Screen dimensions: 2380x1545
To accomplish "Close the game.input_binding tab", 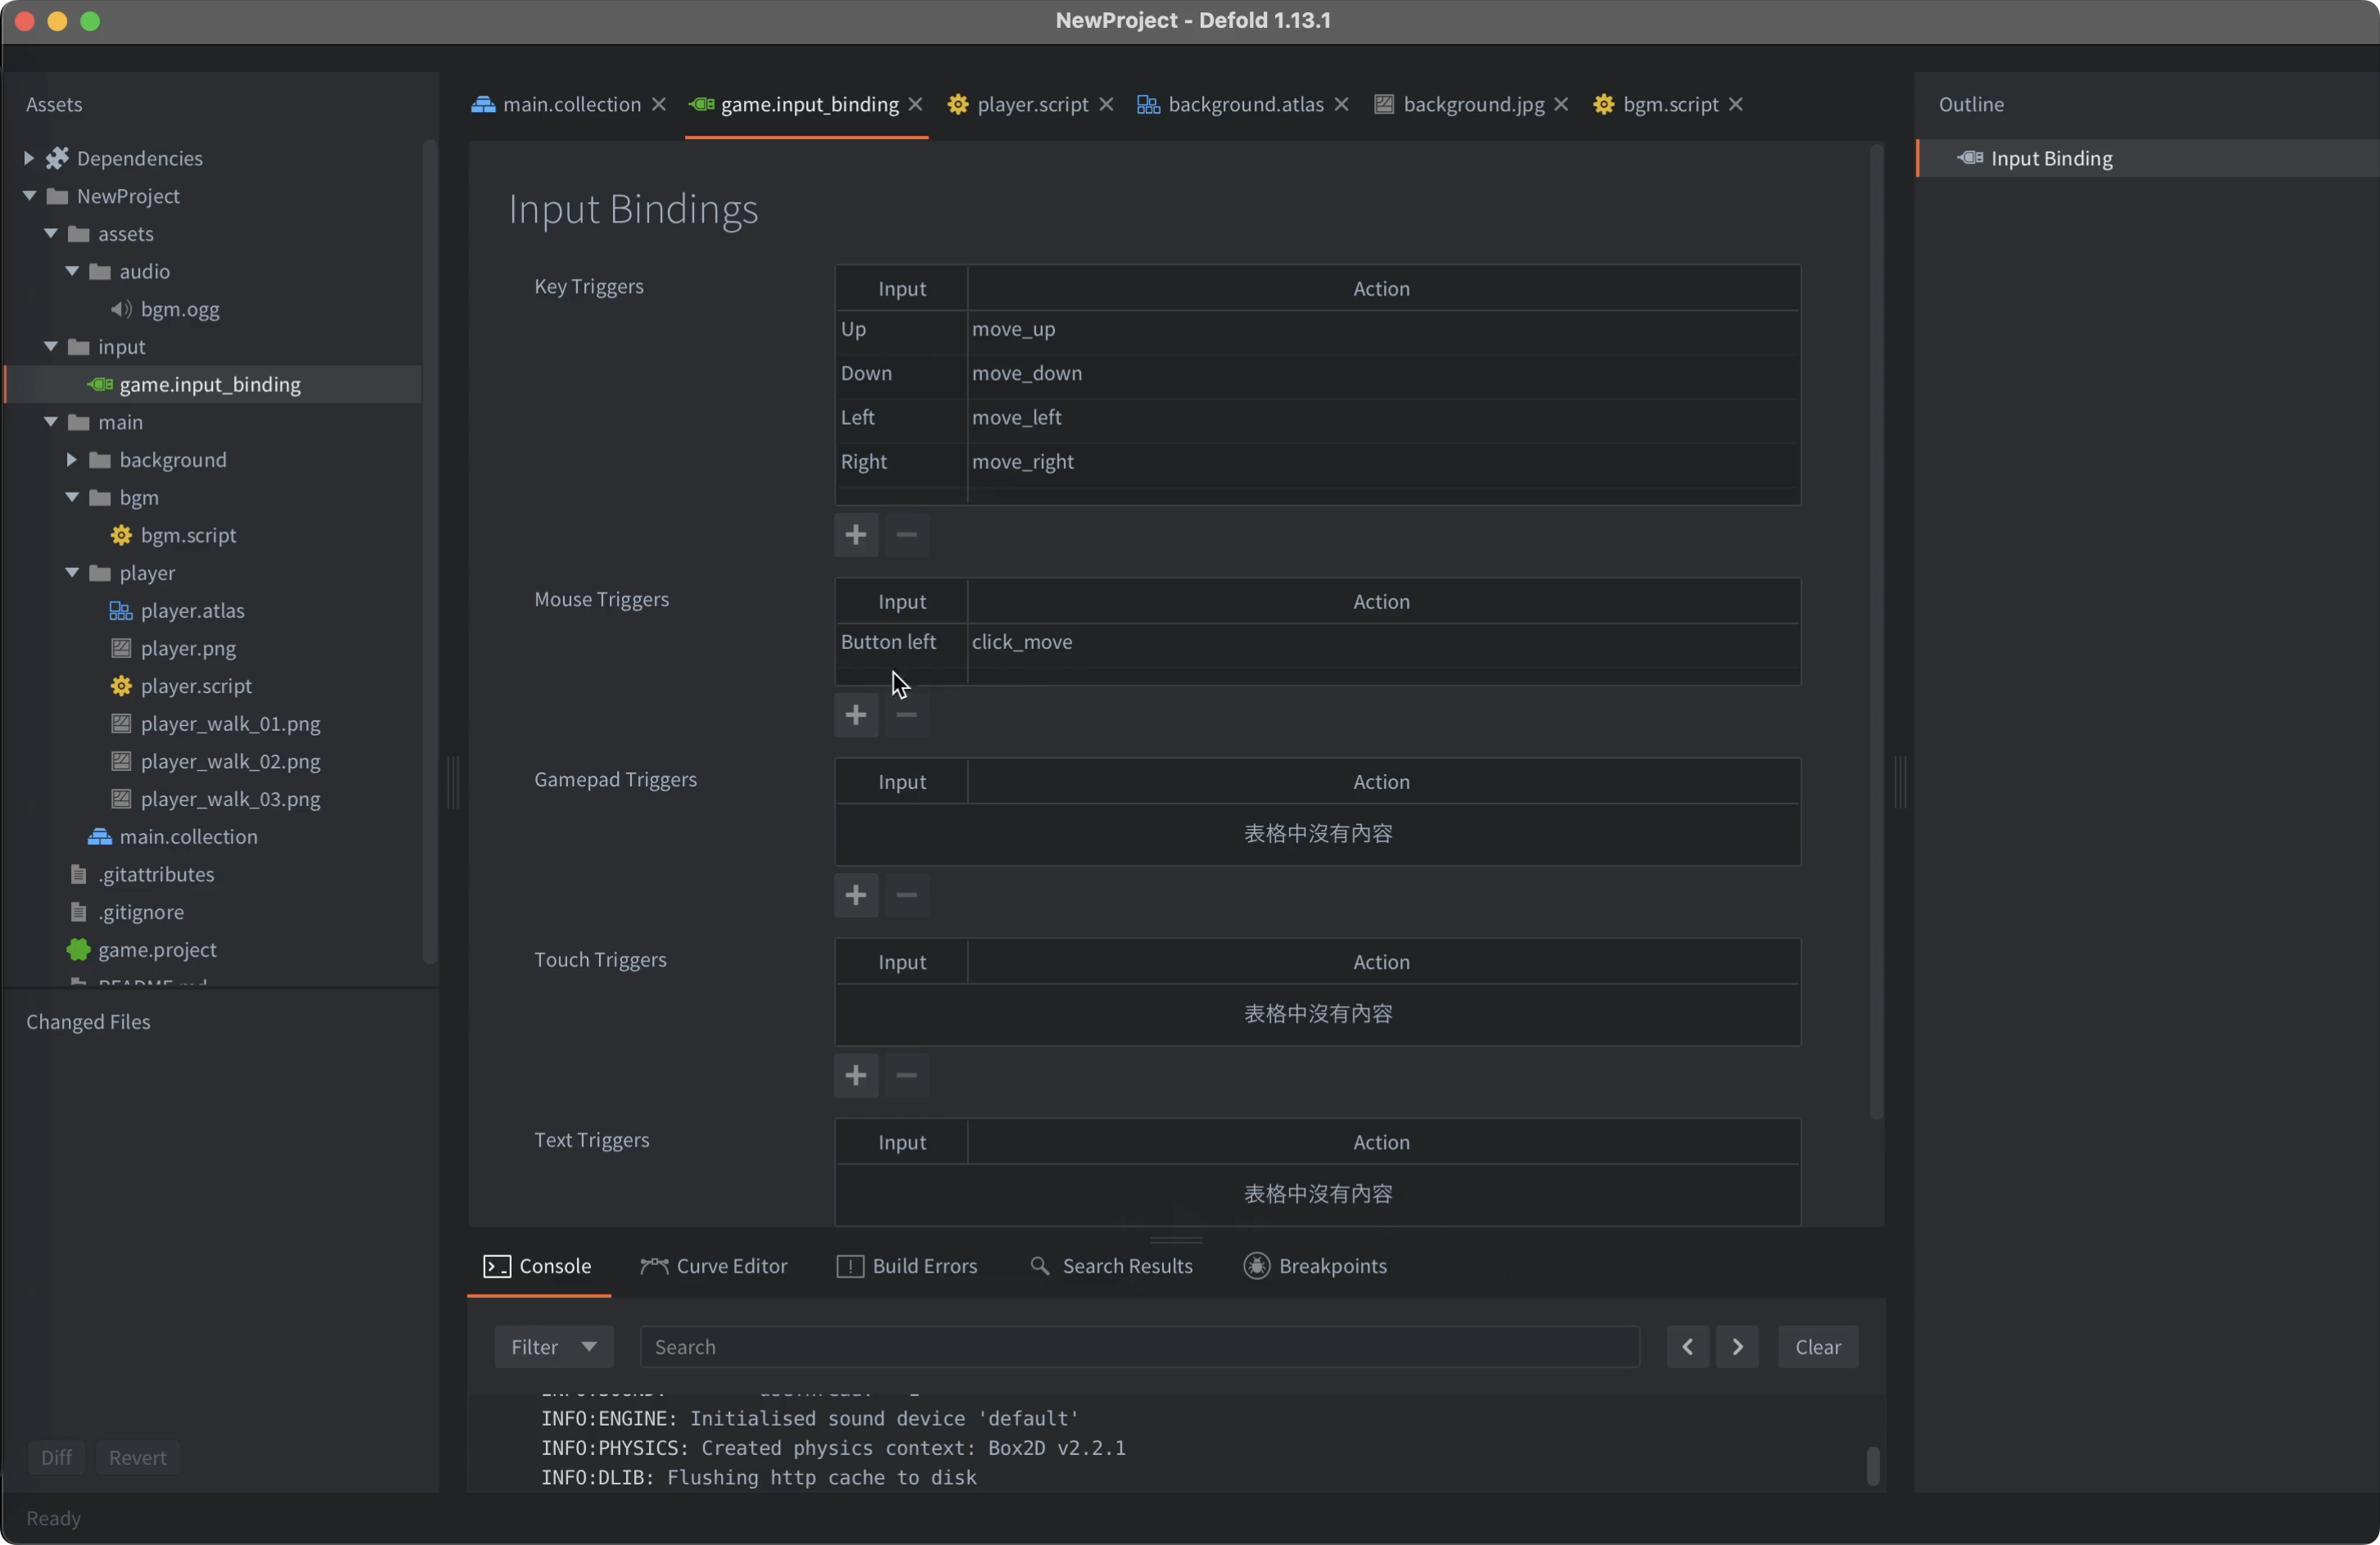I will pyautogui.click(x=915, y=104).
